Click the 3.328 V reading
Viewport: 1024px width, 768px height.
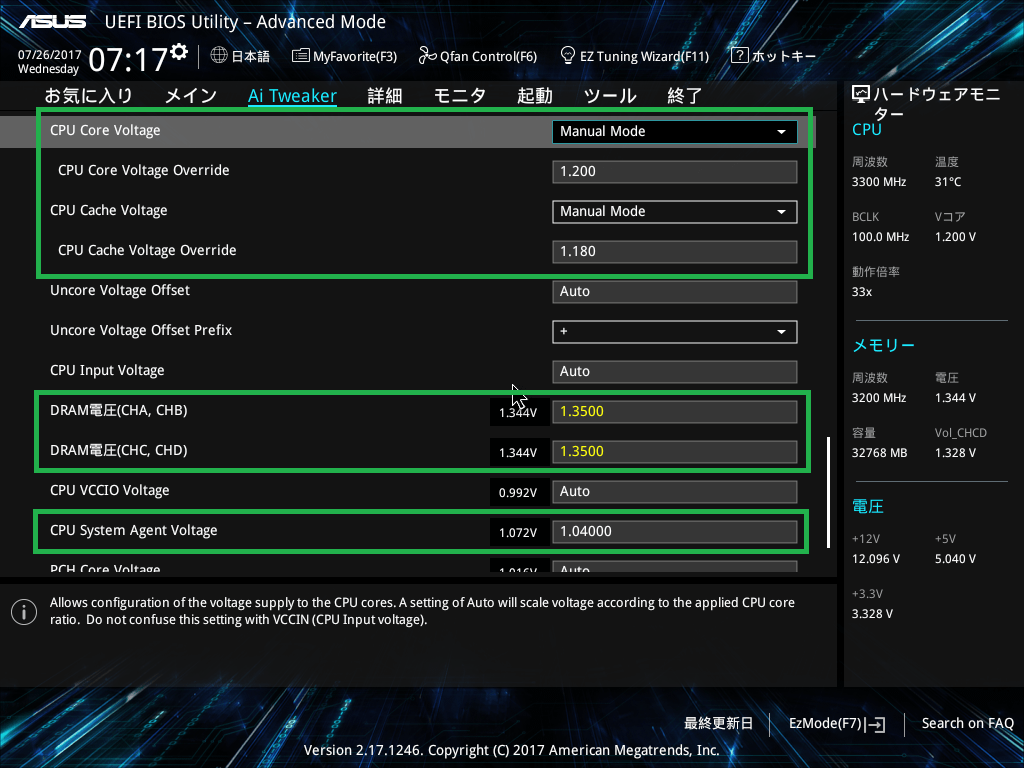coord(872,614)
